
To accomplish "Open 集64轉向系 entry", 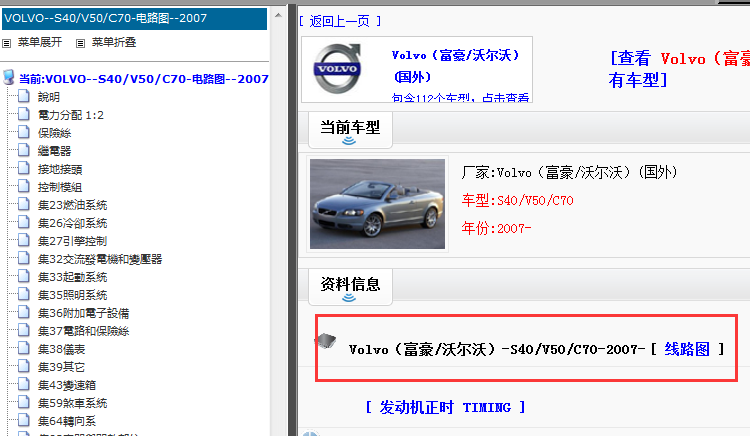I will (x=67, y=421).
